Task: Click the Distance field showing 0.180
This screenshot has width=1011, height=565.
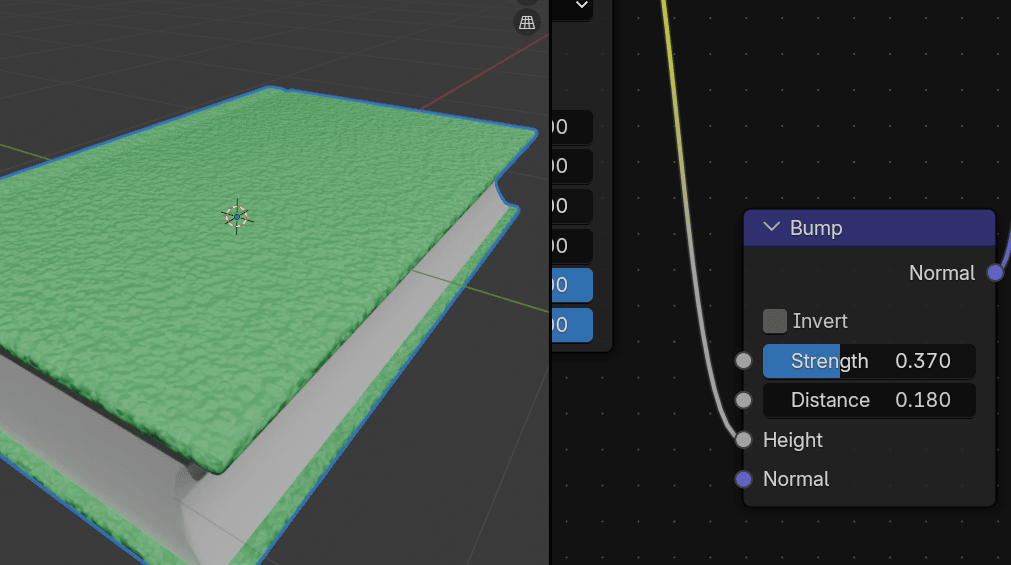Action: point(868,400)
